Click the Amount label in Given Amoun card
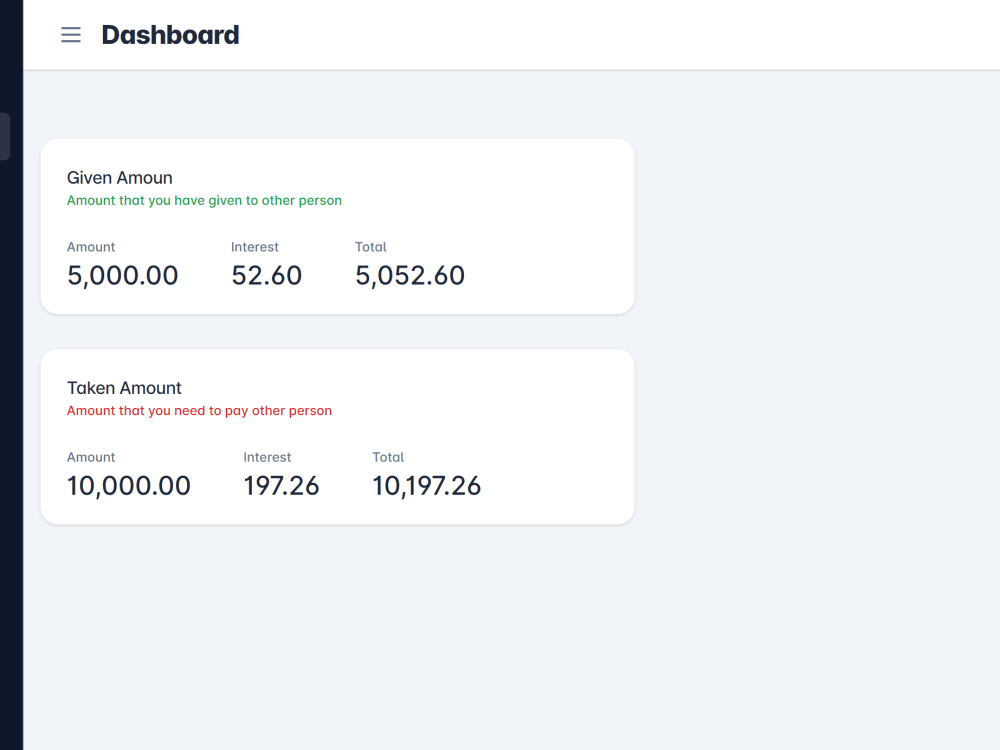 click(91, 247)
